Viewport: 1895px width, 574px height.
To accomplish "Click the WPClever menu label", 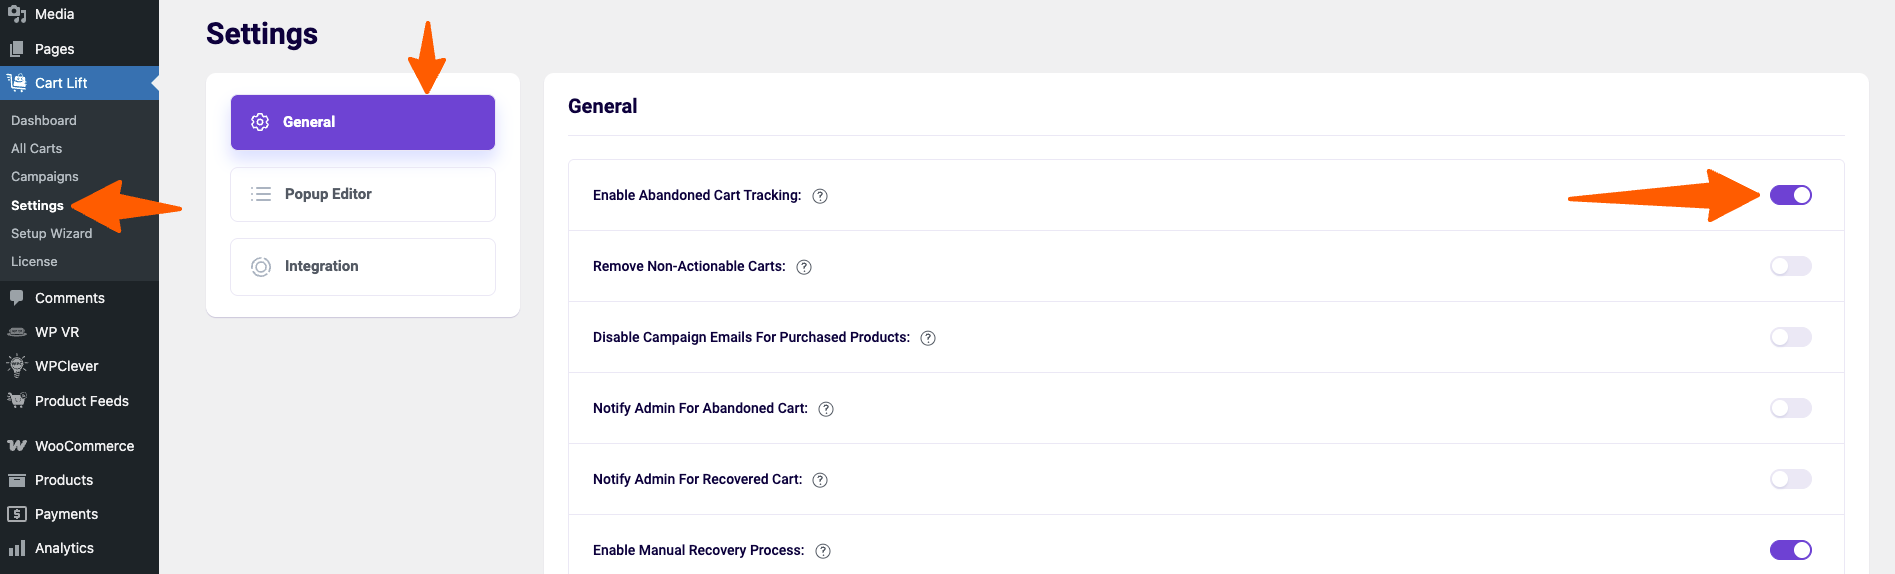I will tap(67, 366).
